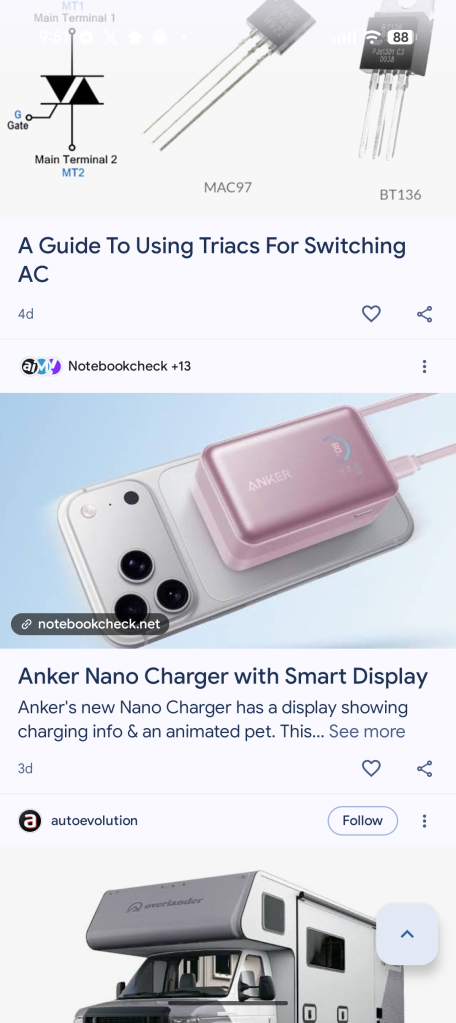Share the Triacs for Switching AC article

click(424, 314)
